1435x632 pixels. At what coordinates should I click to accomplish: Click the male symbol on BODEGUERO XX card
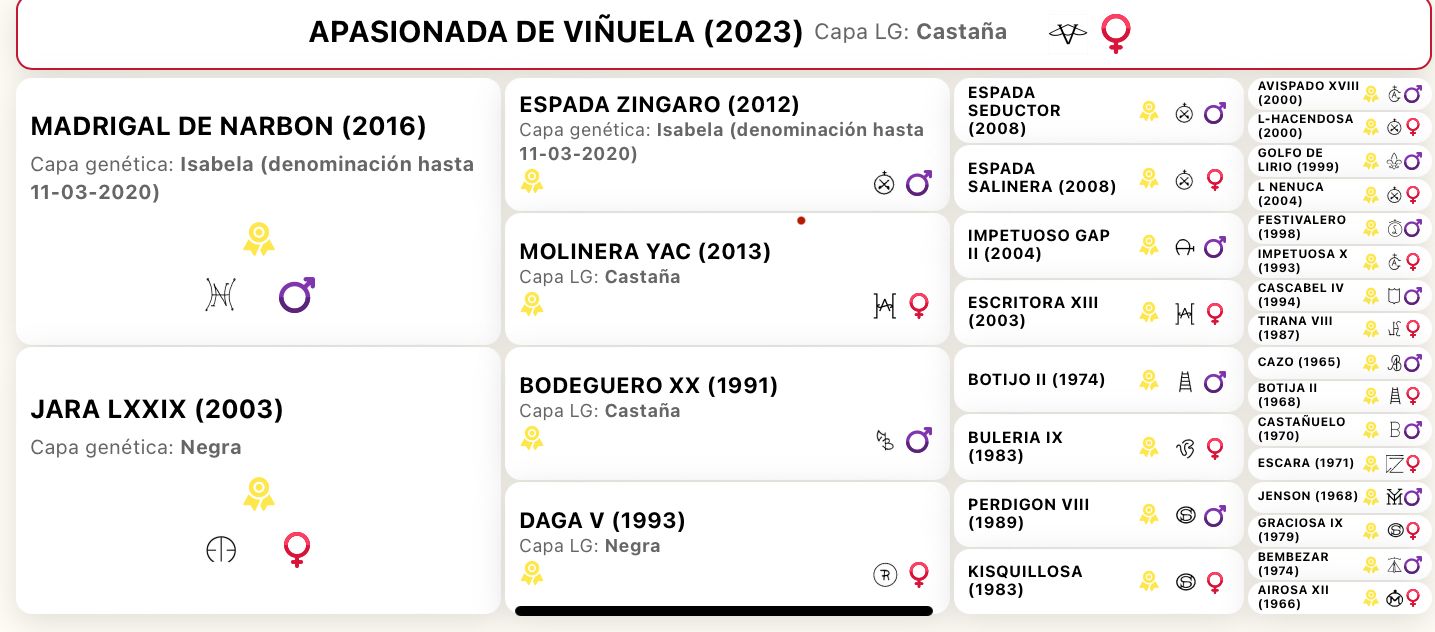click(918, 440)
